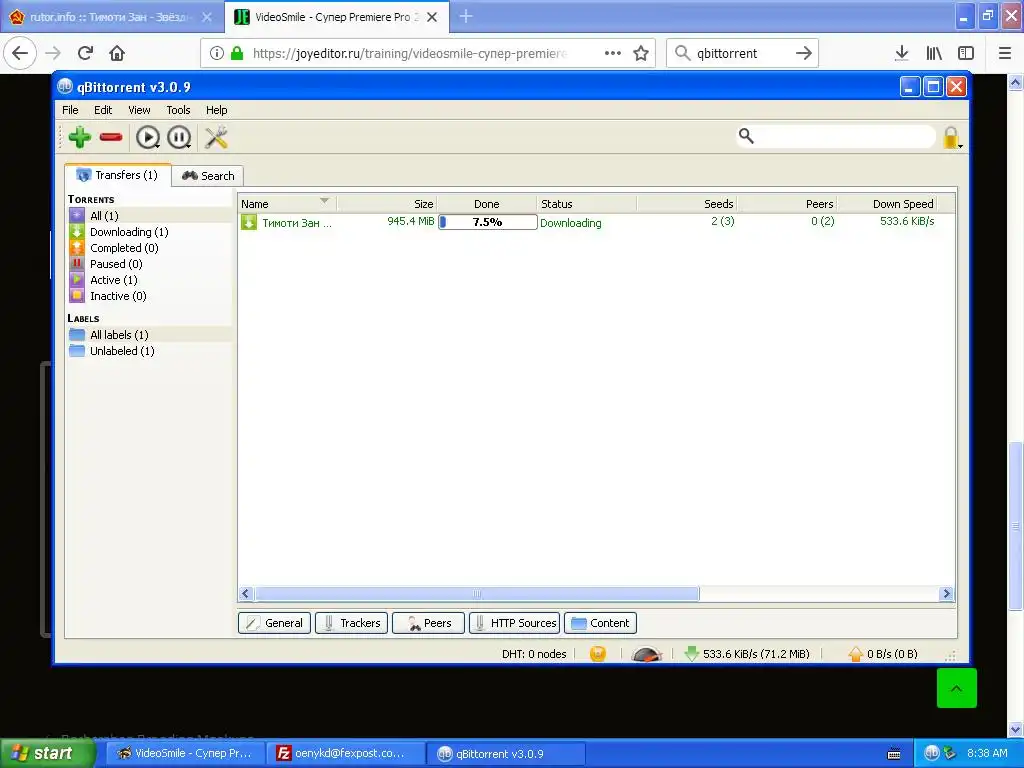Click the green scroll-to-top button on the page
The height and width of the screenshot is (768, 1024).
pos(957,688)
